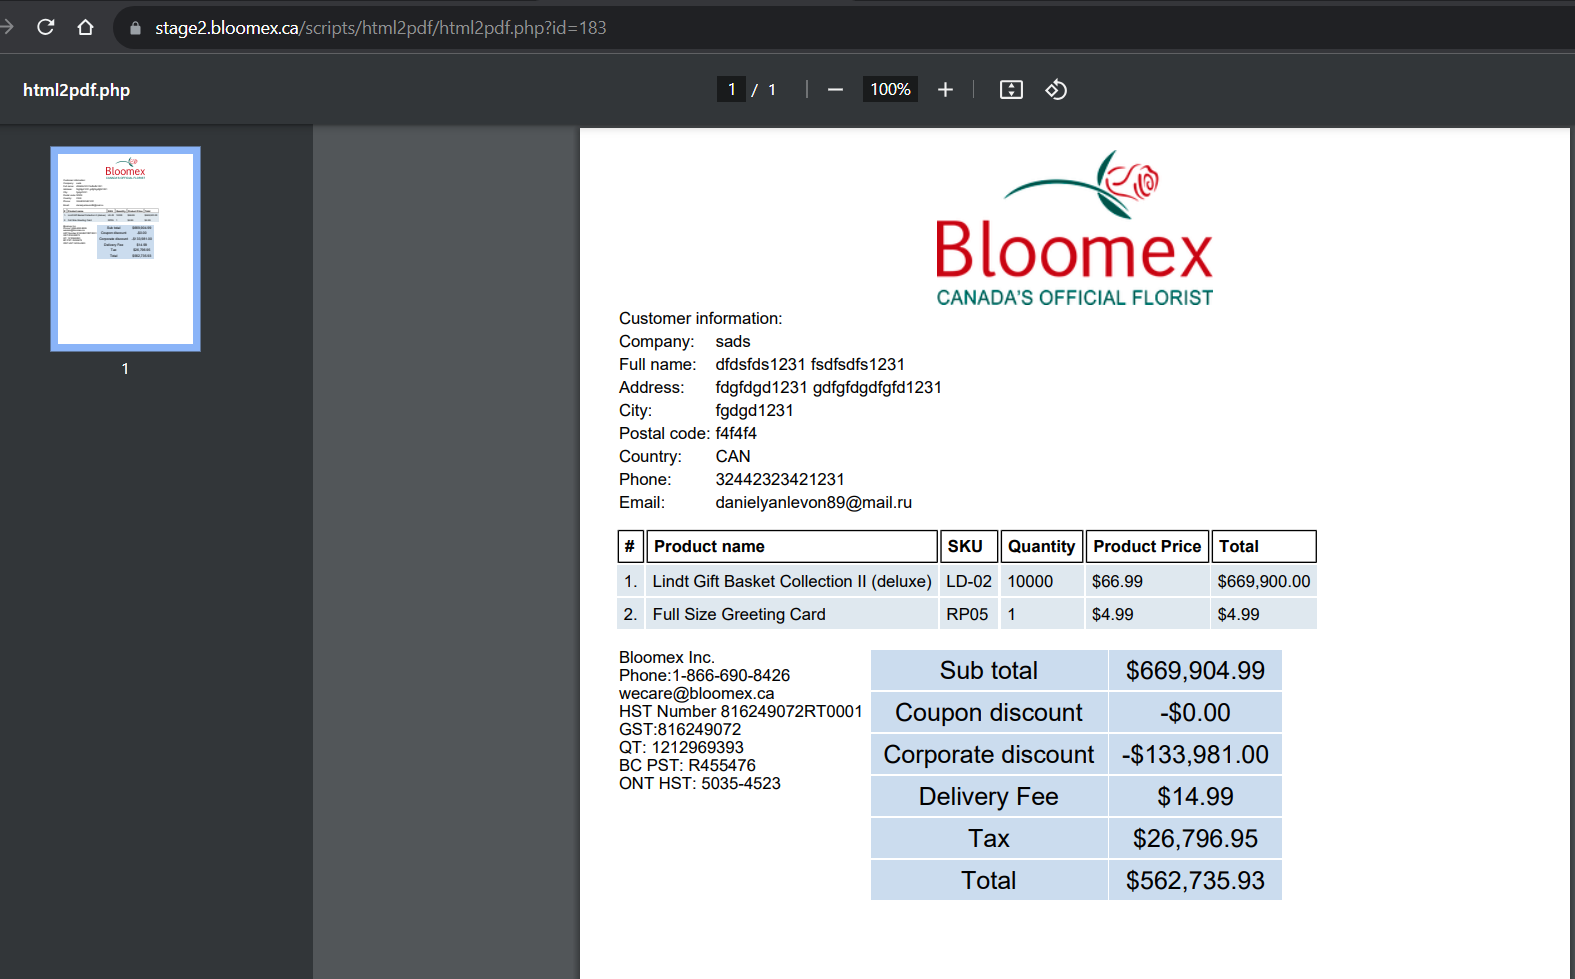This screenshot has width=1575, height=979.
Task: Click the 100% zoom level field
Action: pyautogui.click(x=890, y=90)
